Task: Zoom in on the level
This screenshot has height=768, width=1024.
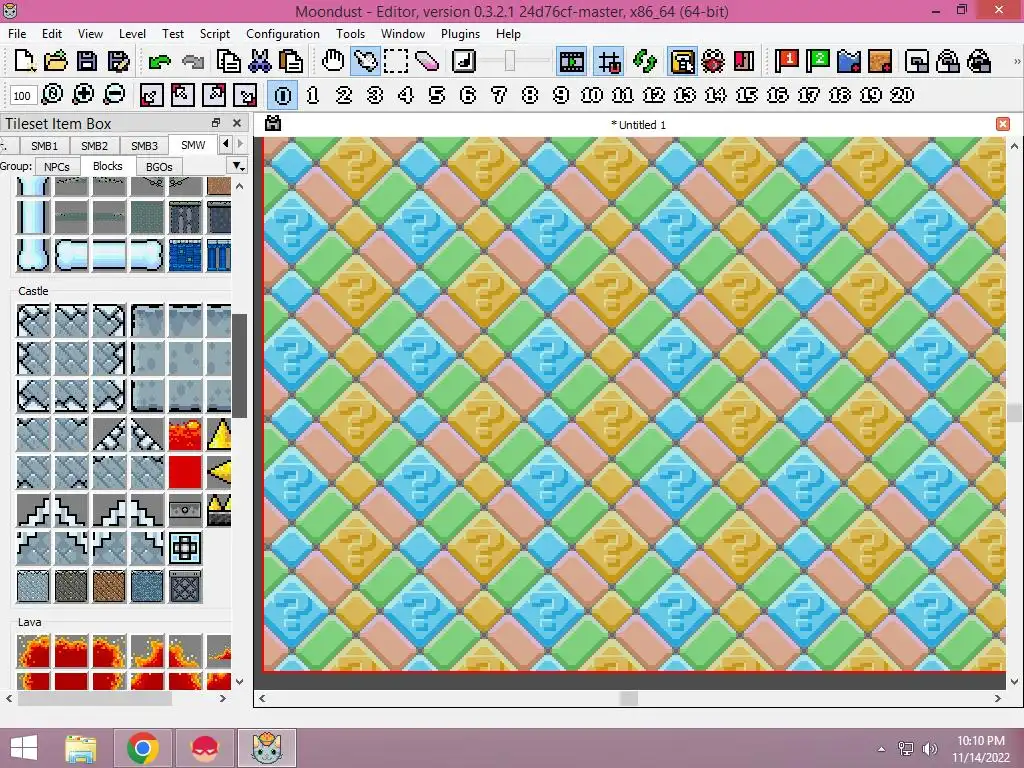Action: (x=83, y=95)
